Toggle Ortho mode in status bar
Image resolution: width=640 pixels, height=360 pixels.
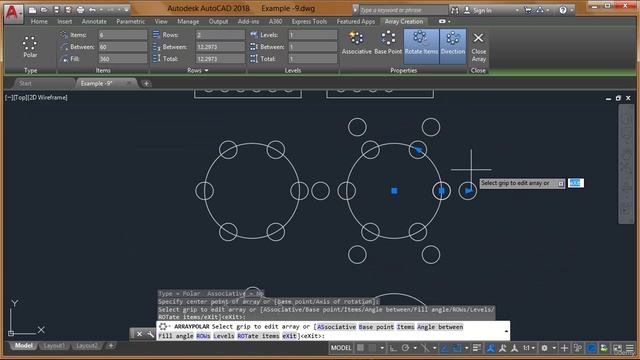pyautogui.click(x=393, y=348)
